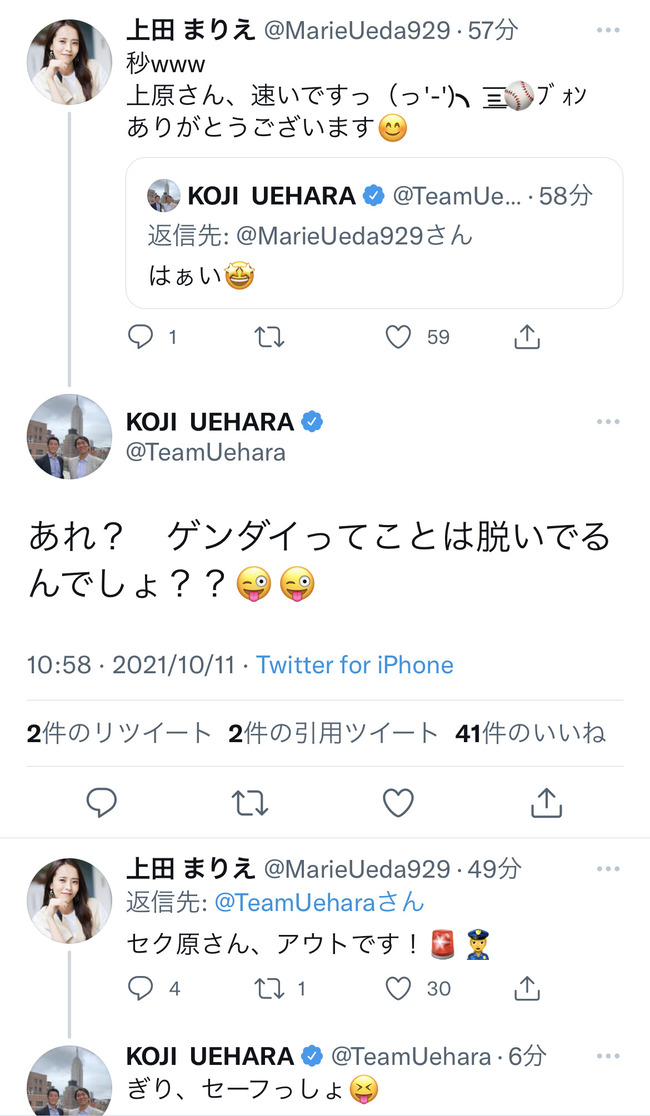The height and width of the screenshot is (1116, 650).
Task: Share the top 上田まりえ tweet
Action: tap(527, 337)
